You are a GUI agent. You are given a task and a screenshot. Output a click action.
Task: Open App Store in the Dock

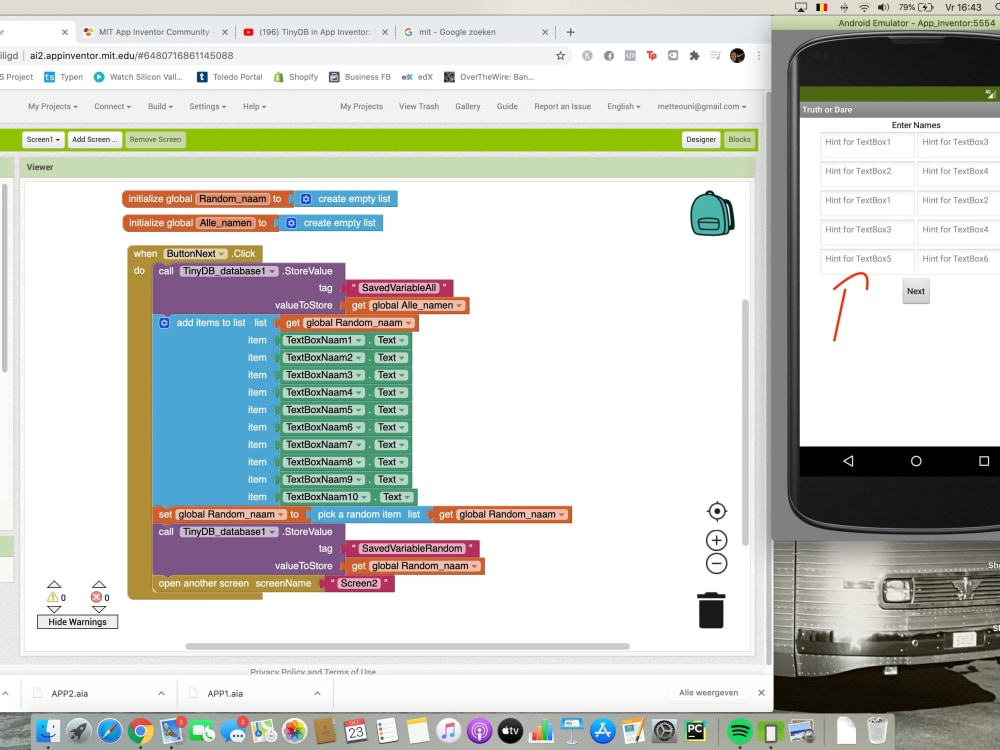click(603, 731)
